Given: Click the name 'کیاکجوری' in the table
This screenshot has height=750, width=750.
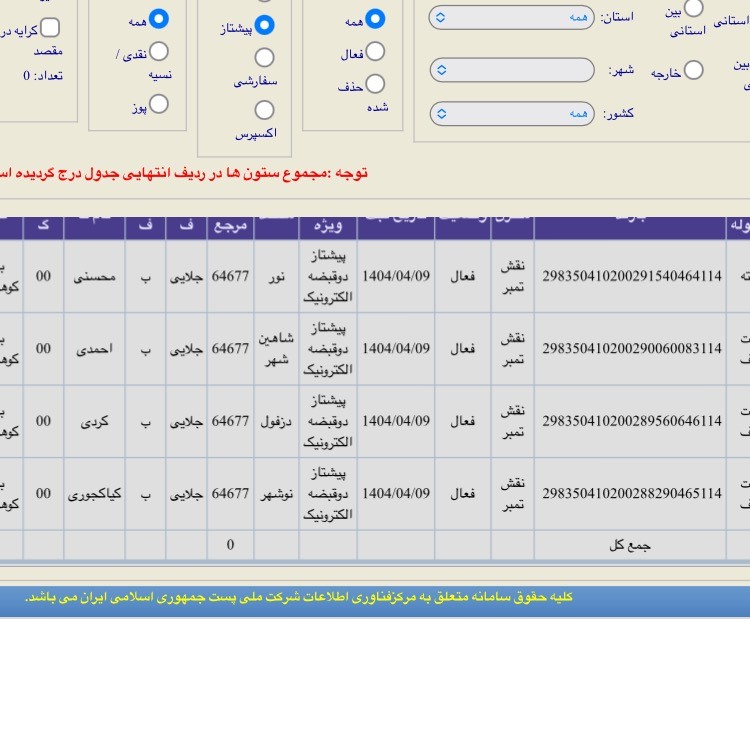Looking at the screenshot, I should click(94, 494).
